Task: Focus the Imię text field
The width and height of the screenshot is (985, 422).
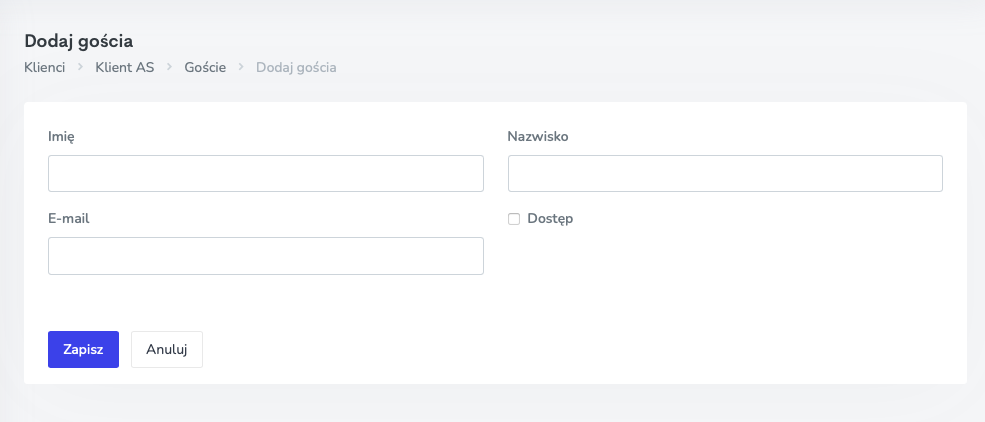Action: tap(265, 173)
